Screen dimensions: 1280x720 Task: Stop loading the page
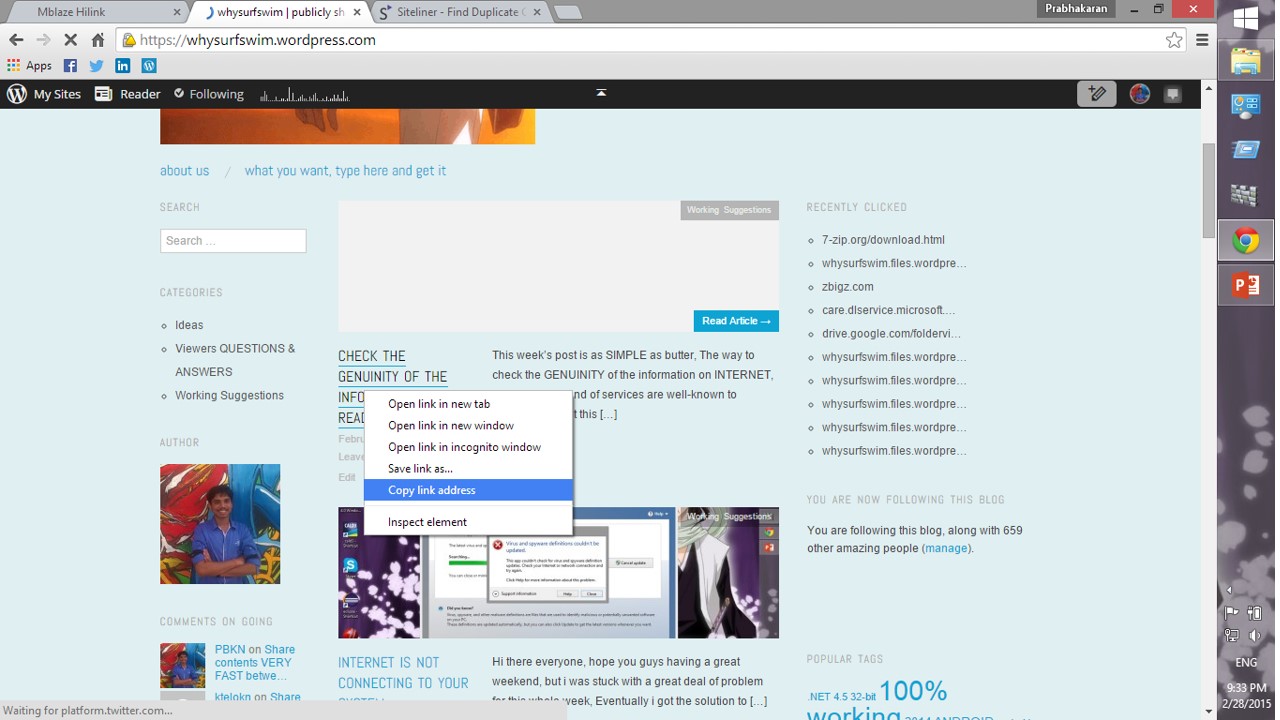tap(70, 40)
